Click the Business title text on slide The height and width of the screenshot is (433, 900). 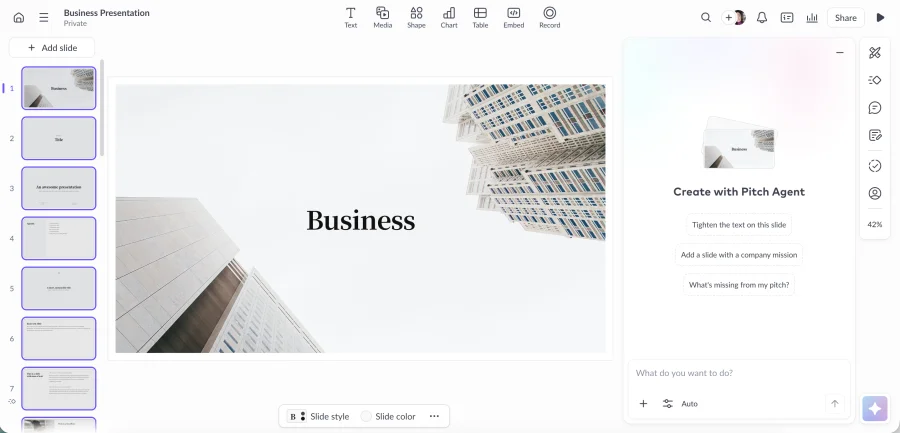(360, 221)
